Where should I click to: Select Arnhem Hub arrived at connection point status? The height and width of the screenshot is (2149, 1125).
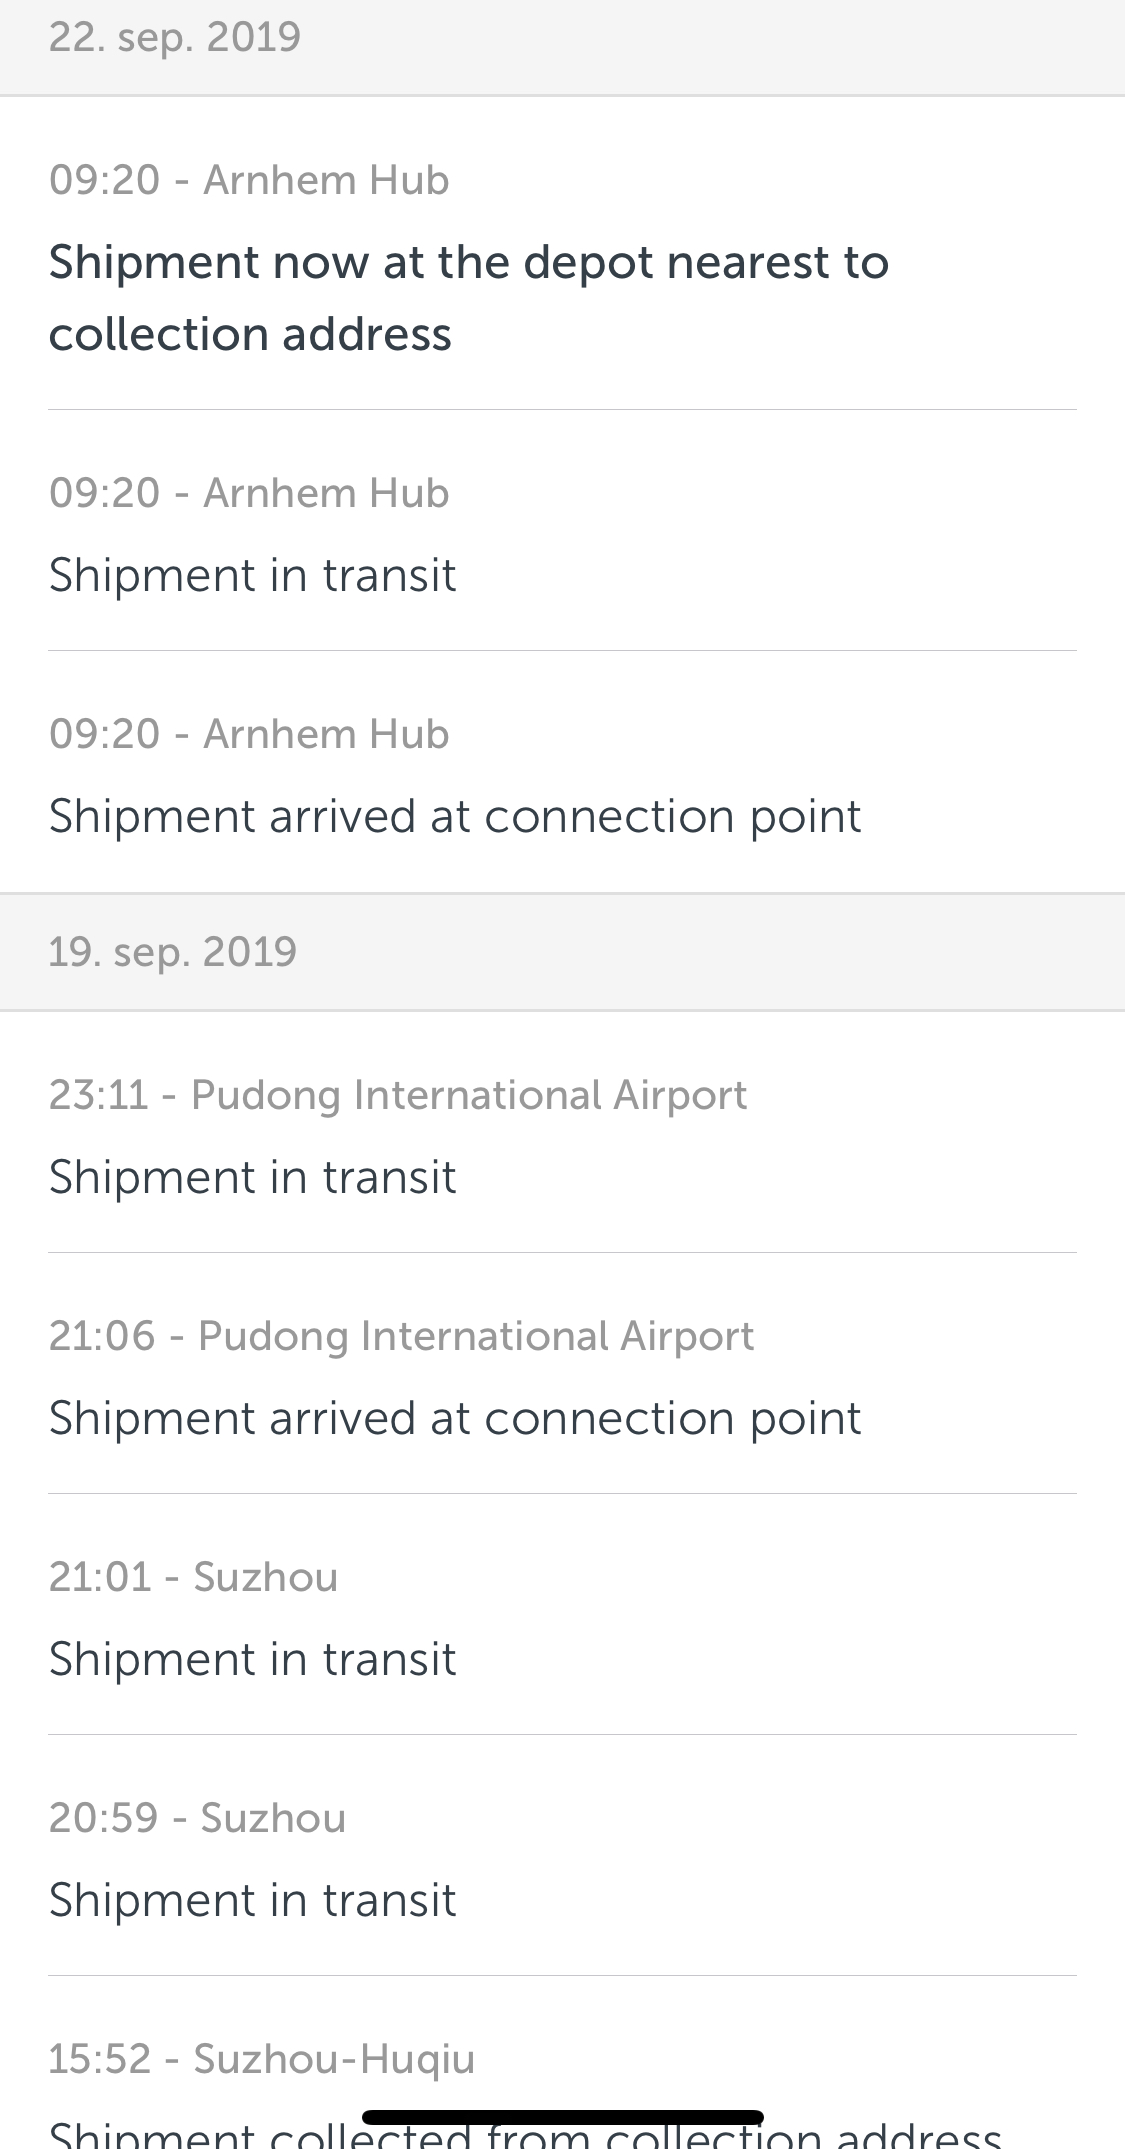(455, 816)
